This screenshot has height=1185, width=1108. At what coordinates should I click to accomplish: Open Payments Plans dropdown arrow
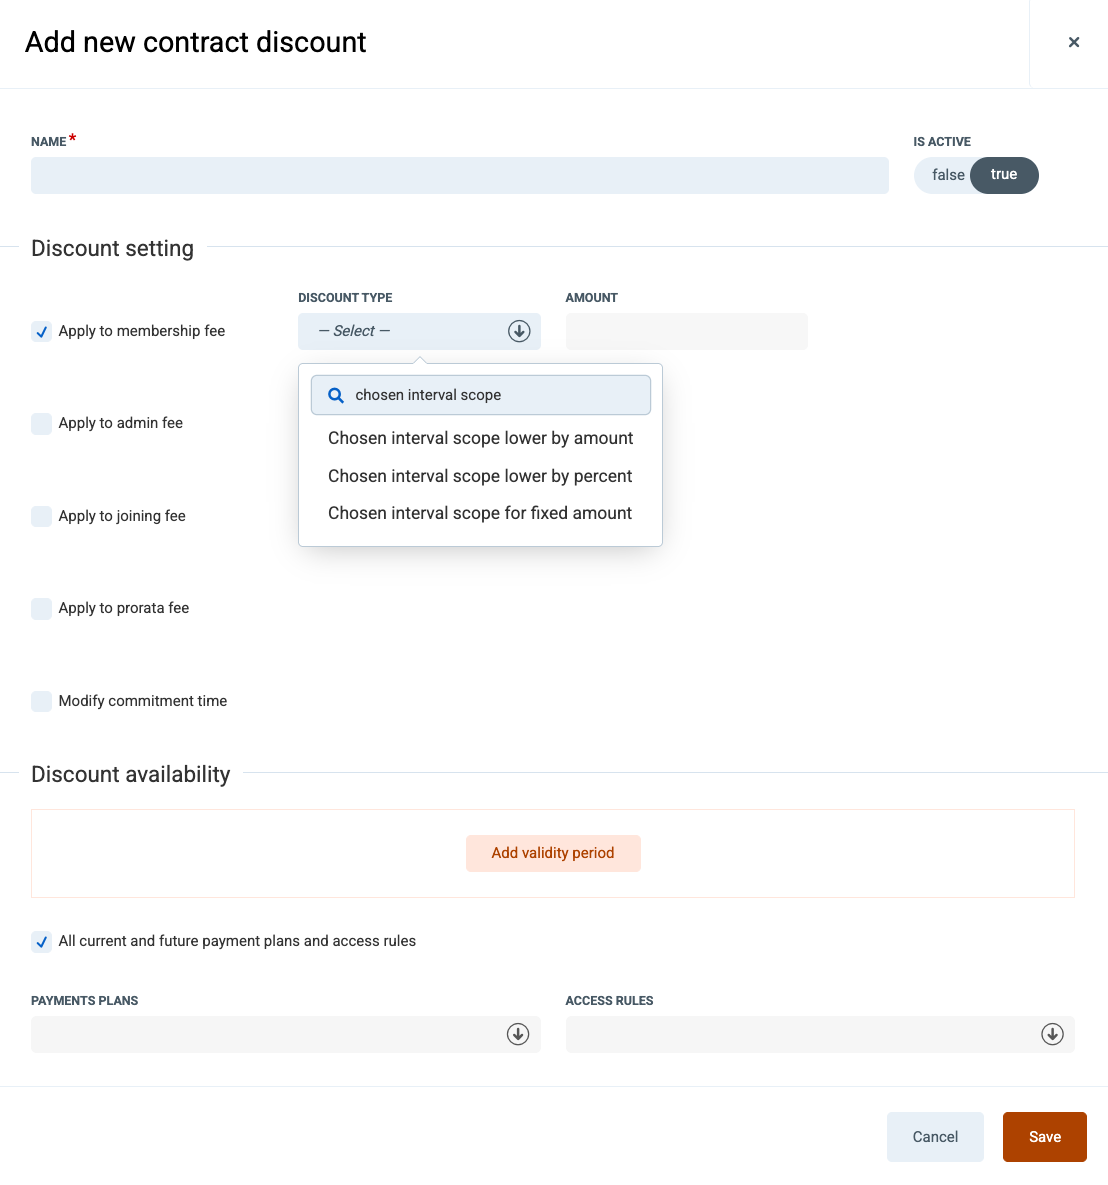click(518, 1034)
